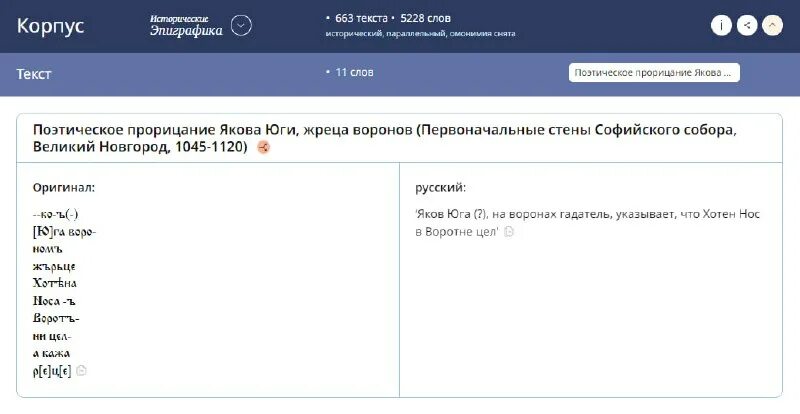Image resolution: width=800 pixels, height=414 pixels.
Task: Click the first line '--ко-ъ(-)' in original
Action: pyautogui.click(x=56, y=214)
